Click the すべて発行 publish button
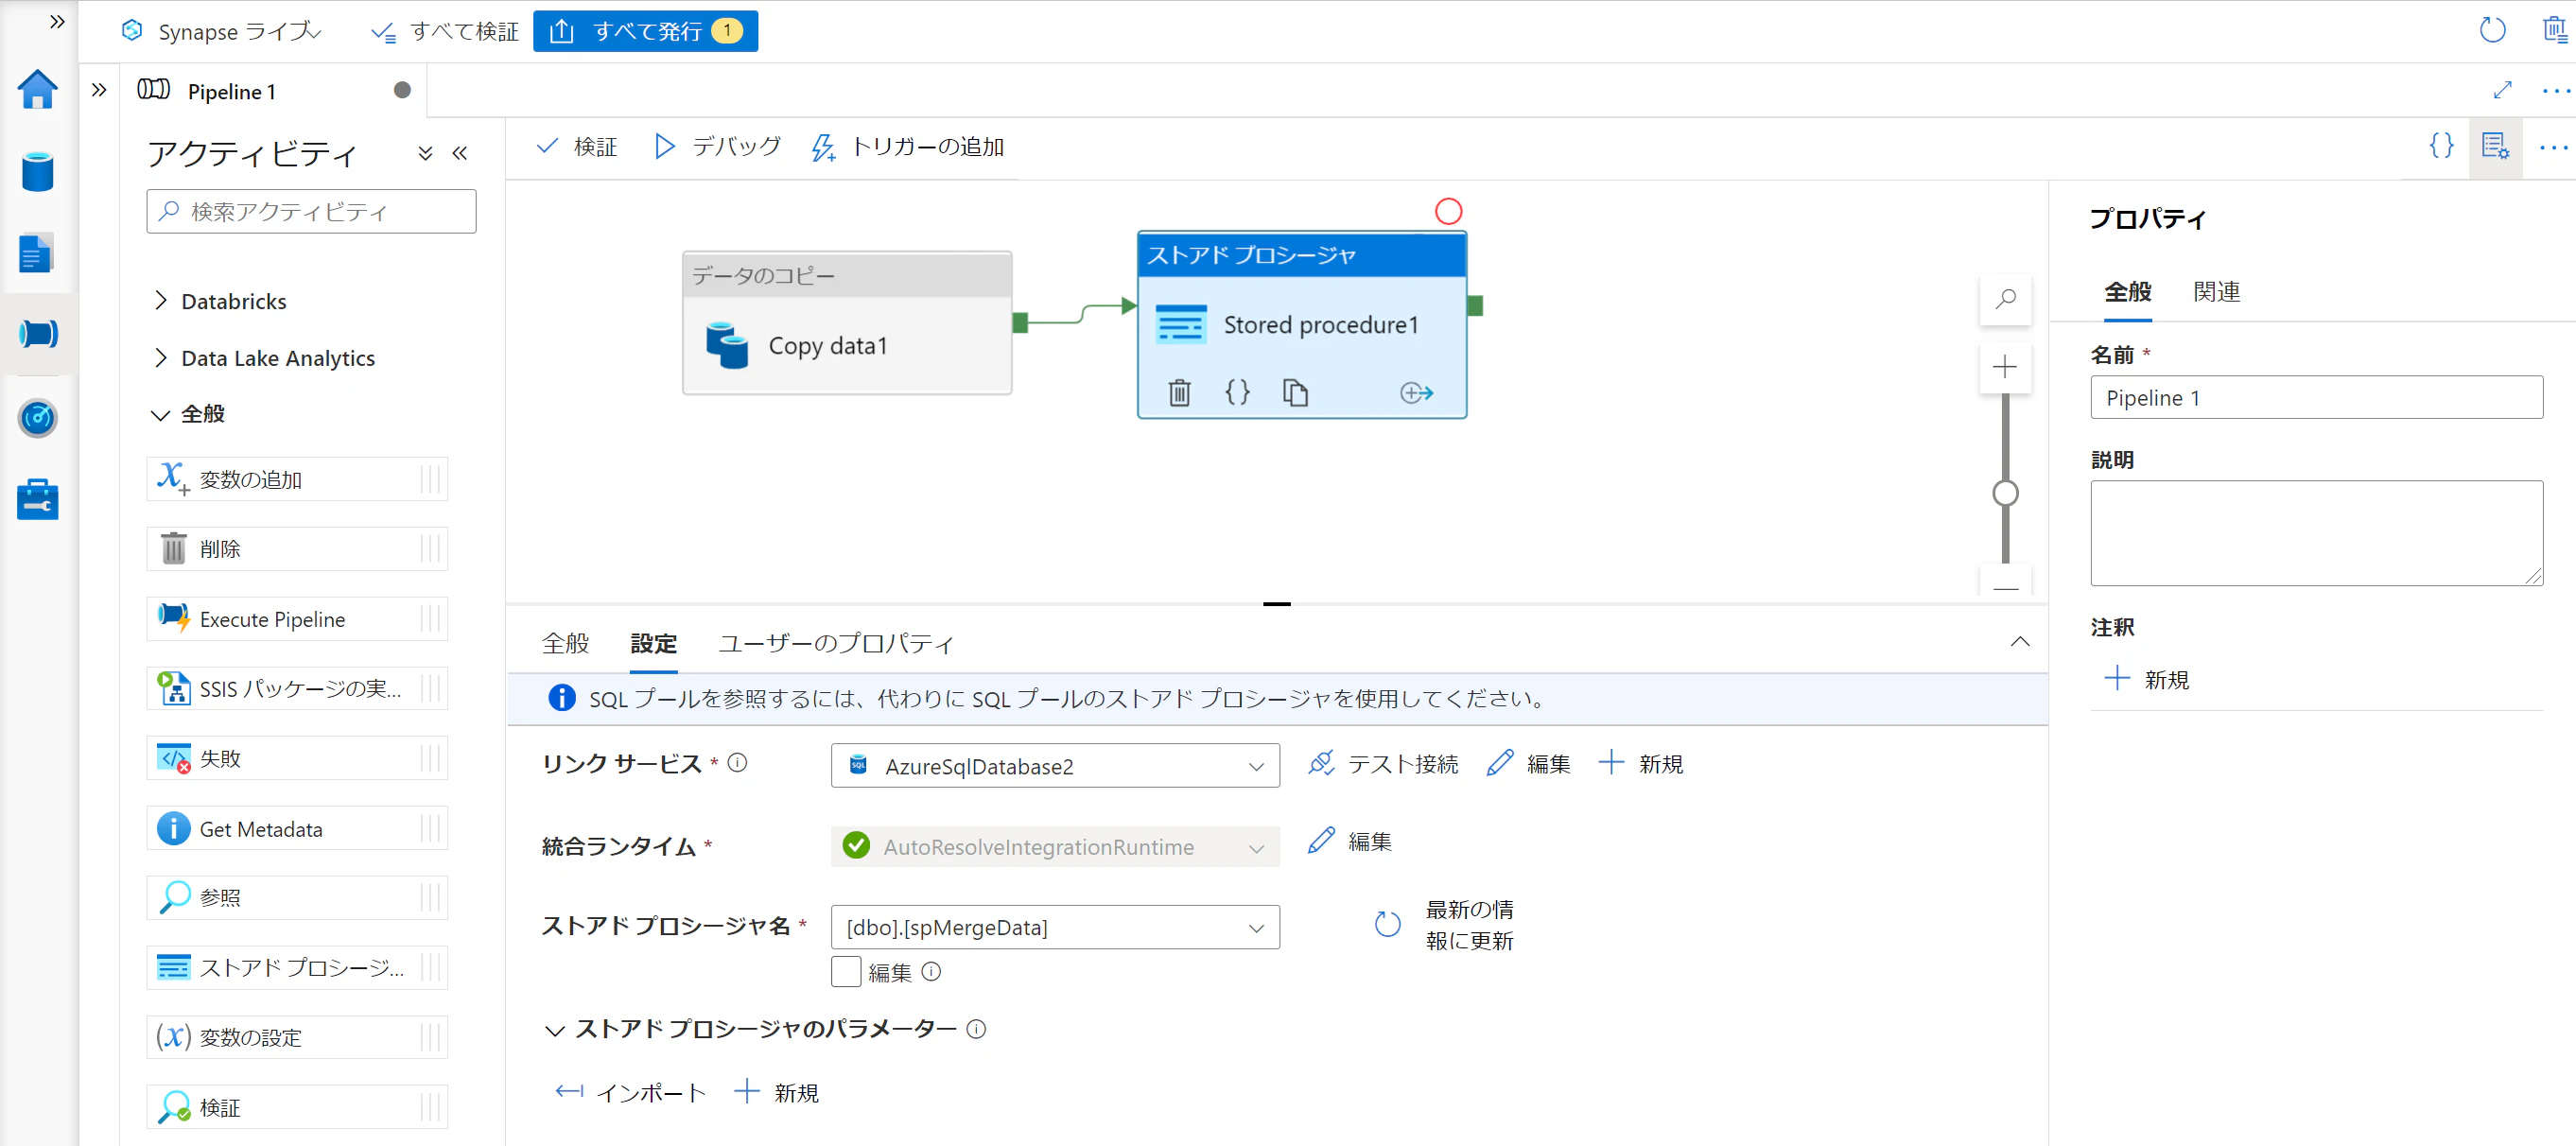 coord(645,31)
